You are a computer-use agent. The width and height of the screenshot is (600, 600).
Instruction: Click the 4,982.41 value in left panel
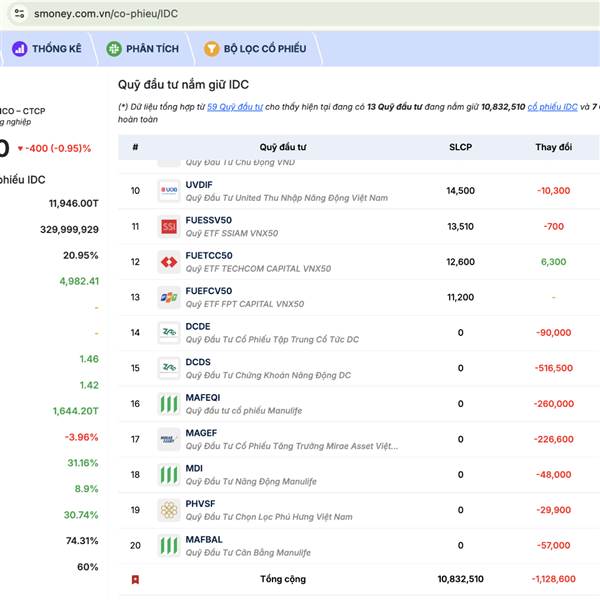click(79, 281)
